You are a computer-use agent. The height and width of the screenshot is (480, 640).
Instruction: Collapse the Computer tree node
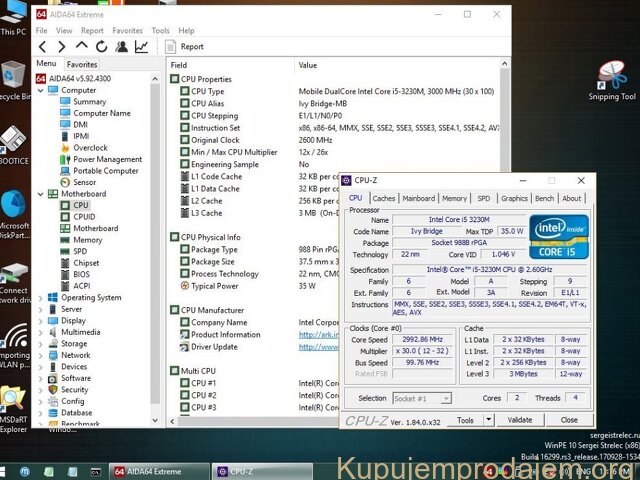click(x=40, y=90)
